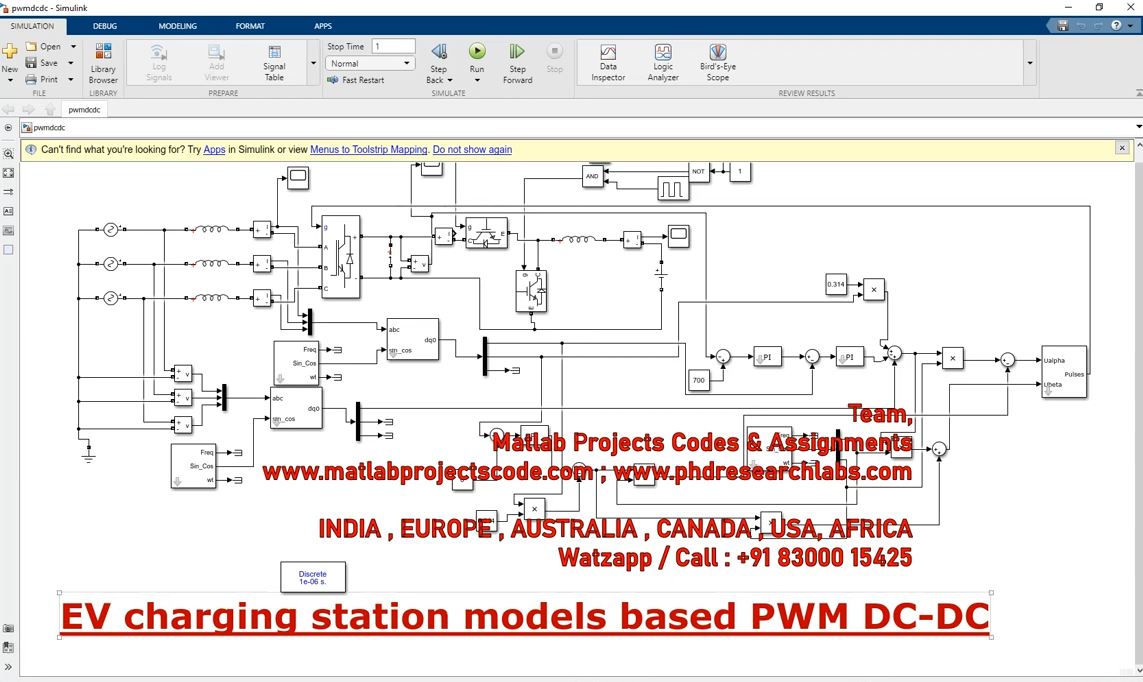The image size is (1143, 682).
Task: Expand the Review Results gallery arrow
Action: pos(1030,63)
